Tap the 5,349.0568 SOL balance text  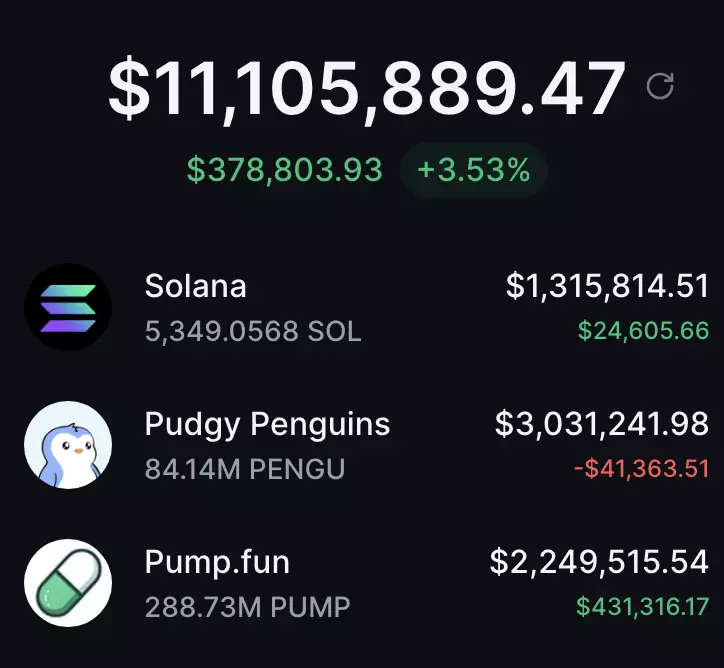tap(253, 331)
